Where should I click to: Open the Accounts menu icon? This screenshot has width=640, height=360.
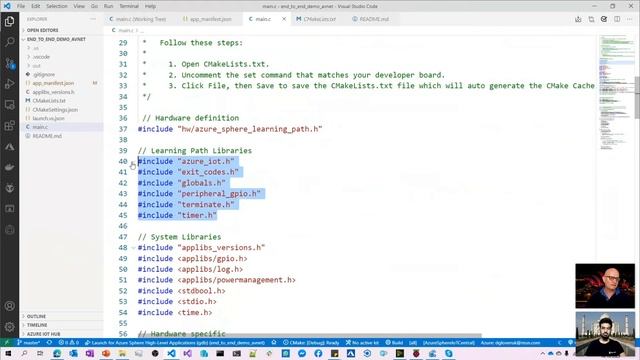point(9,306)
